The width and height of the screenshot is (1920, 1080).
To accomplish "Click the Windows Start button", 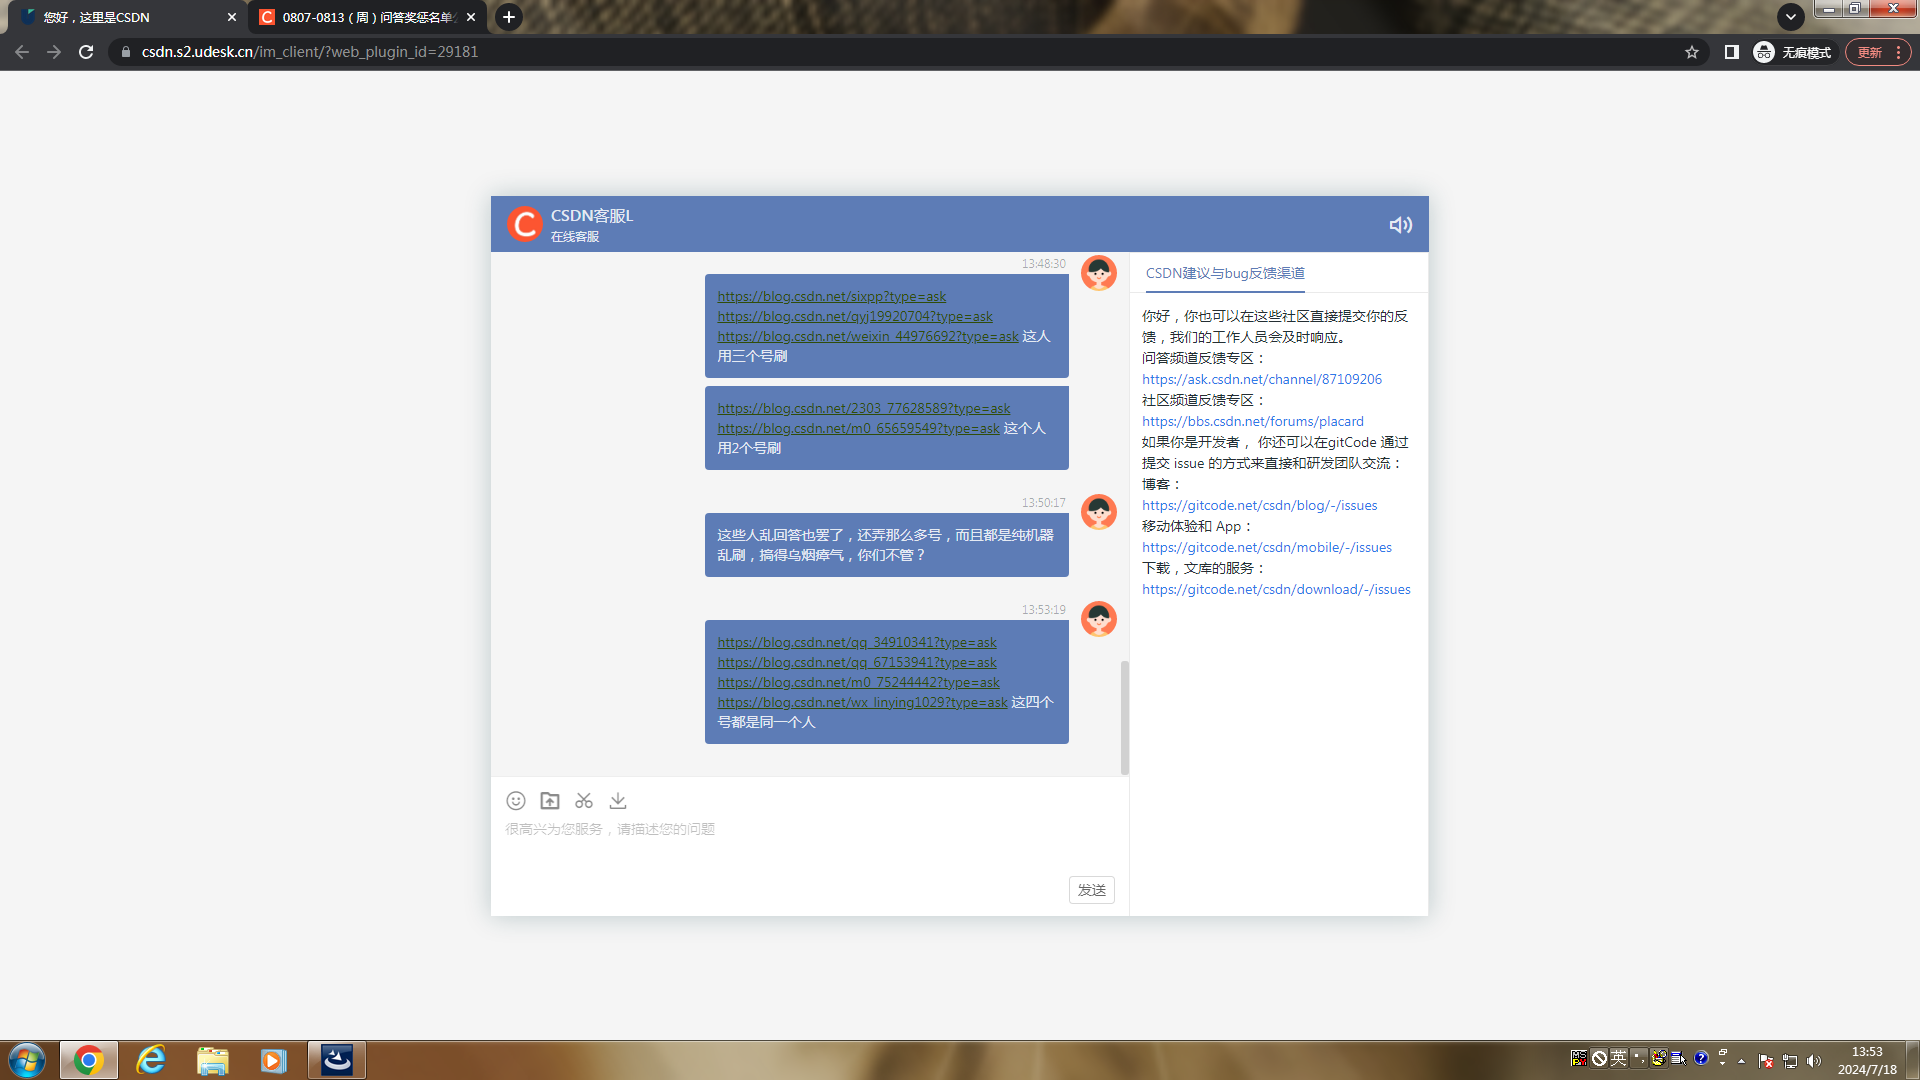I will 26,1059.
